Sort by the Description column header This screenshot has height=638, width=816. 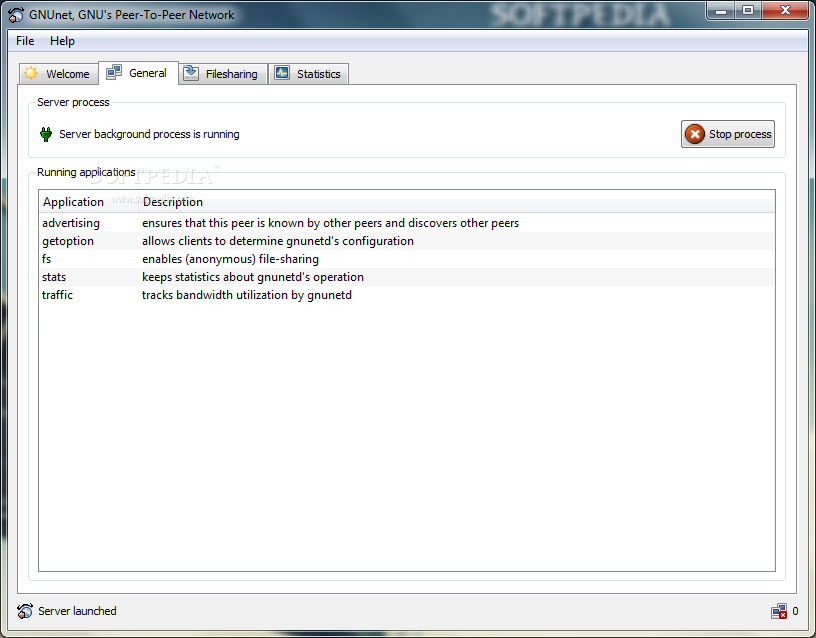click(x=456, y=202)
